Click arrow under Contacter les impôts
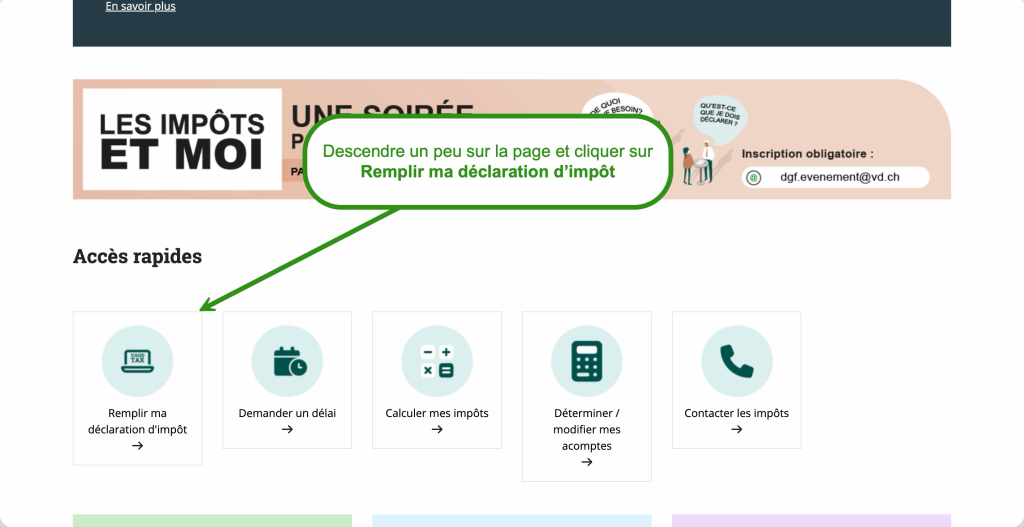The image size is (1024, 527). (736, 430)
